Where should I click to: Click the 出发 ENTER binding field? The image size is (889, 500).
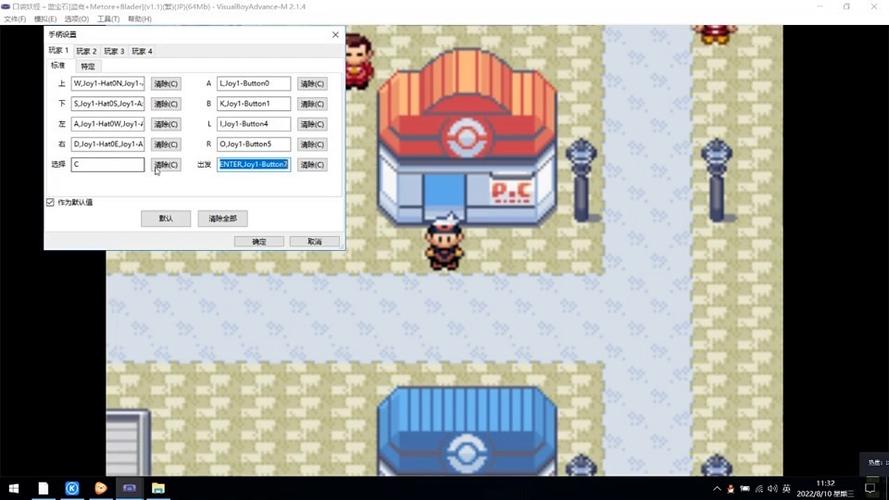click(254, 165)
